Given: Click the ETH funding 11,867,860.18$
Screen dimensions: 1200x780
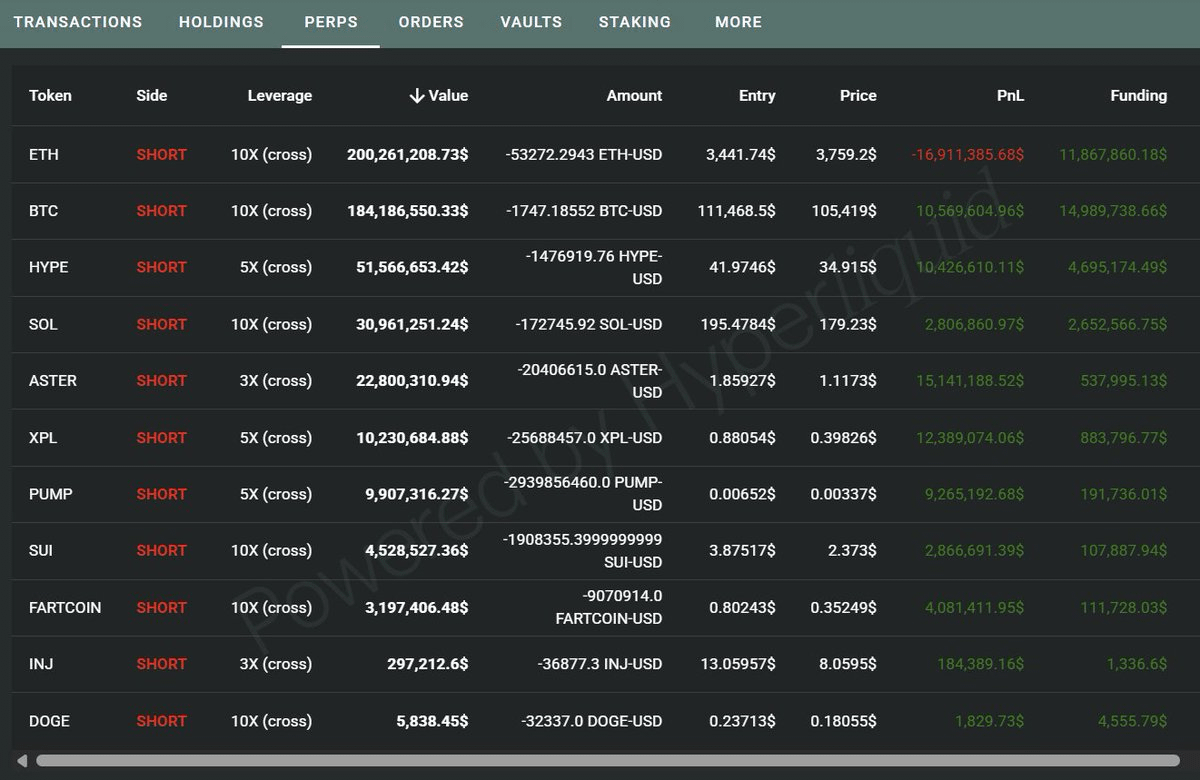Looking at the screenshot, I should pos(1113,155).
